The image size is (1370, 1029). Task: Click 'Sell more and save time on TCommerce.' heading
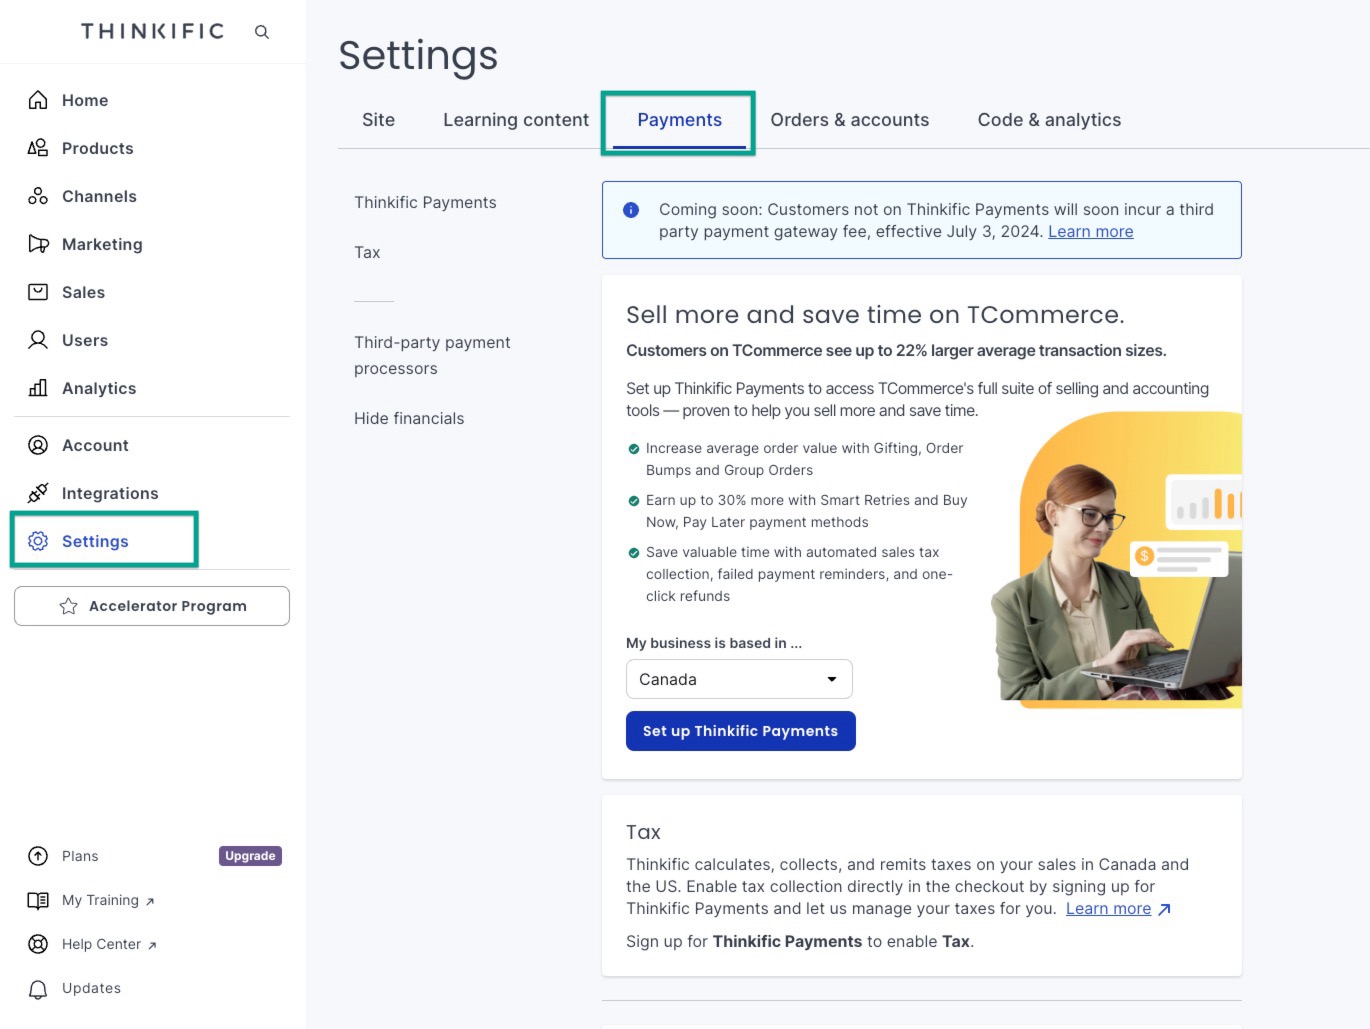tap(875, 315)
